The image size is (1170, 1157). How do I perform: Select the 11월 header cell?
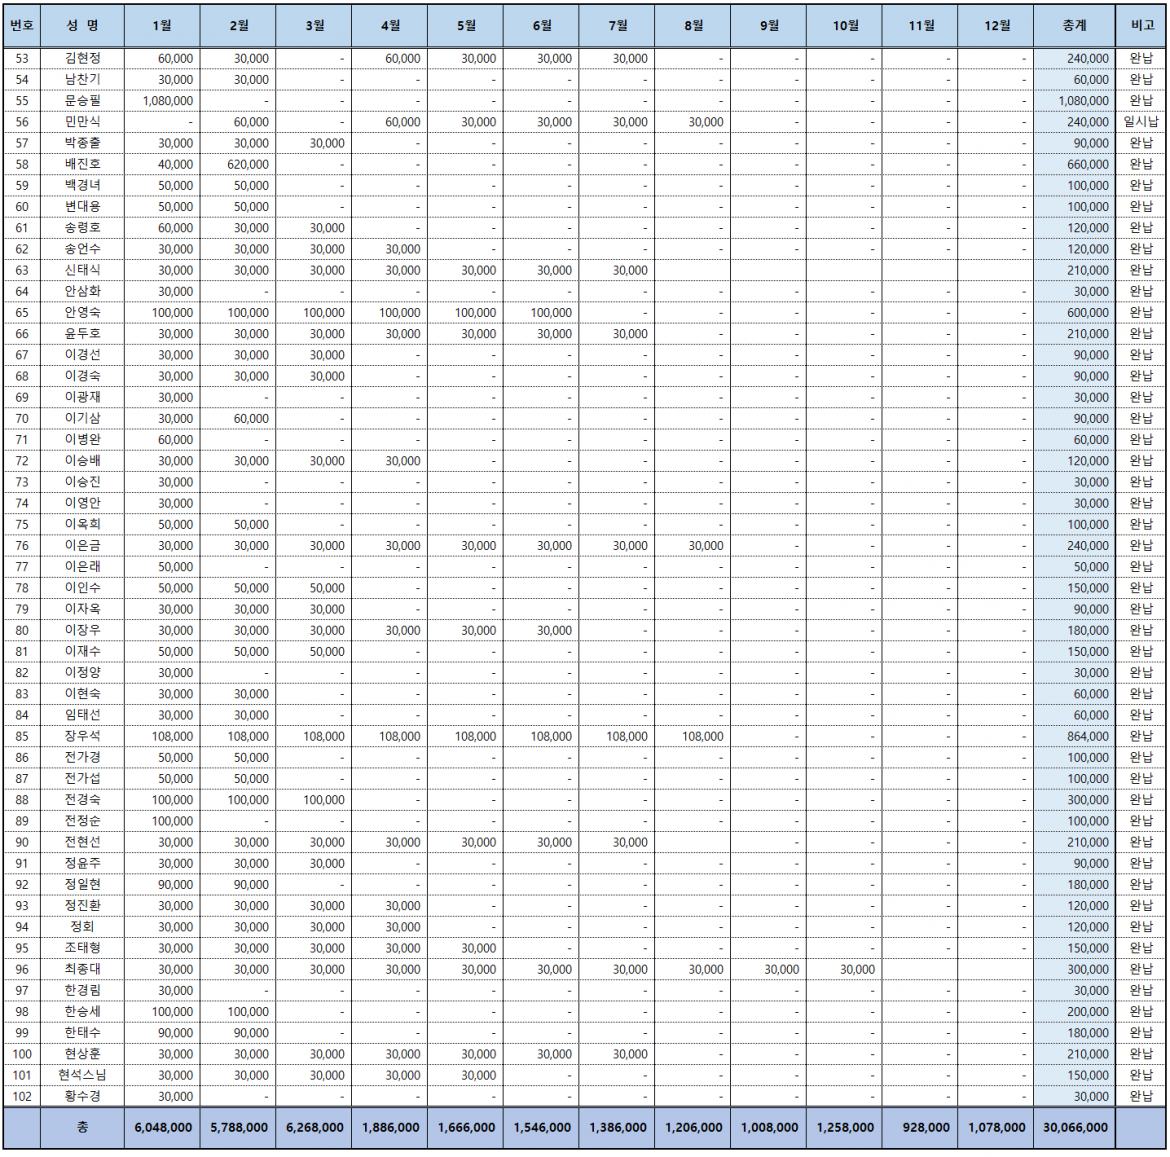tap(921, 25)
